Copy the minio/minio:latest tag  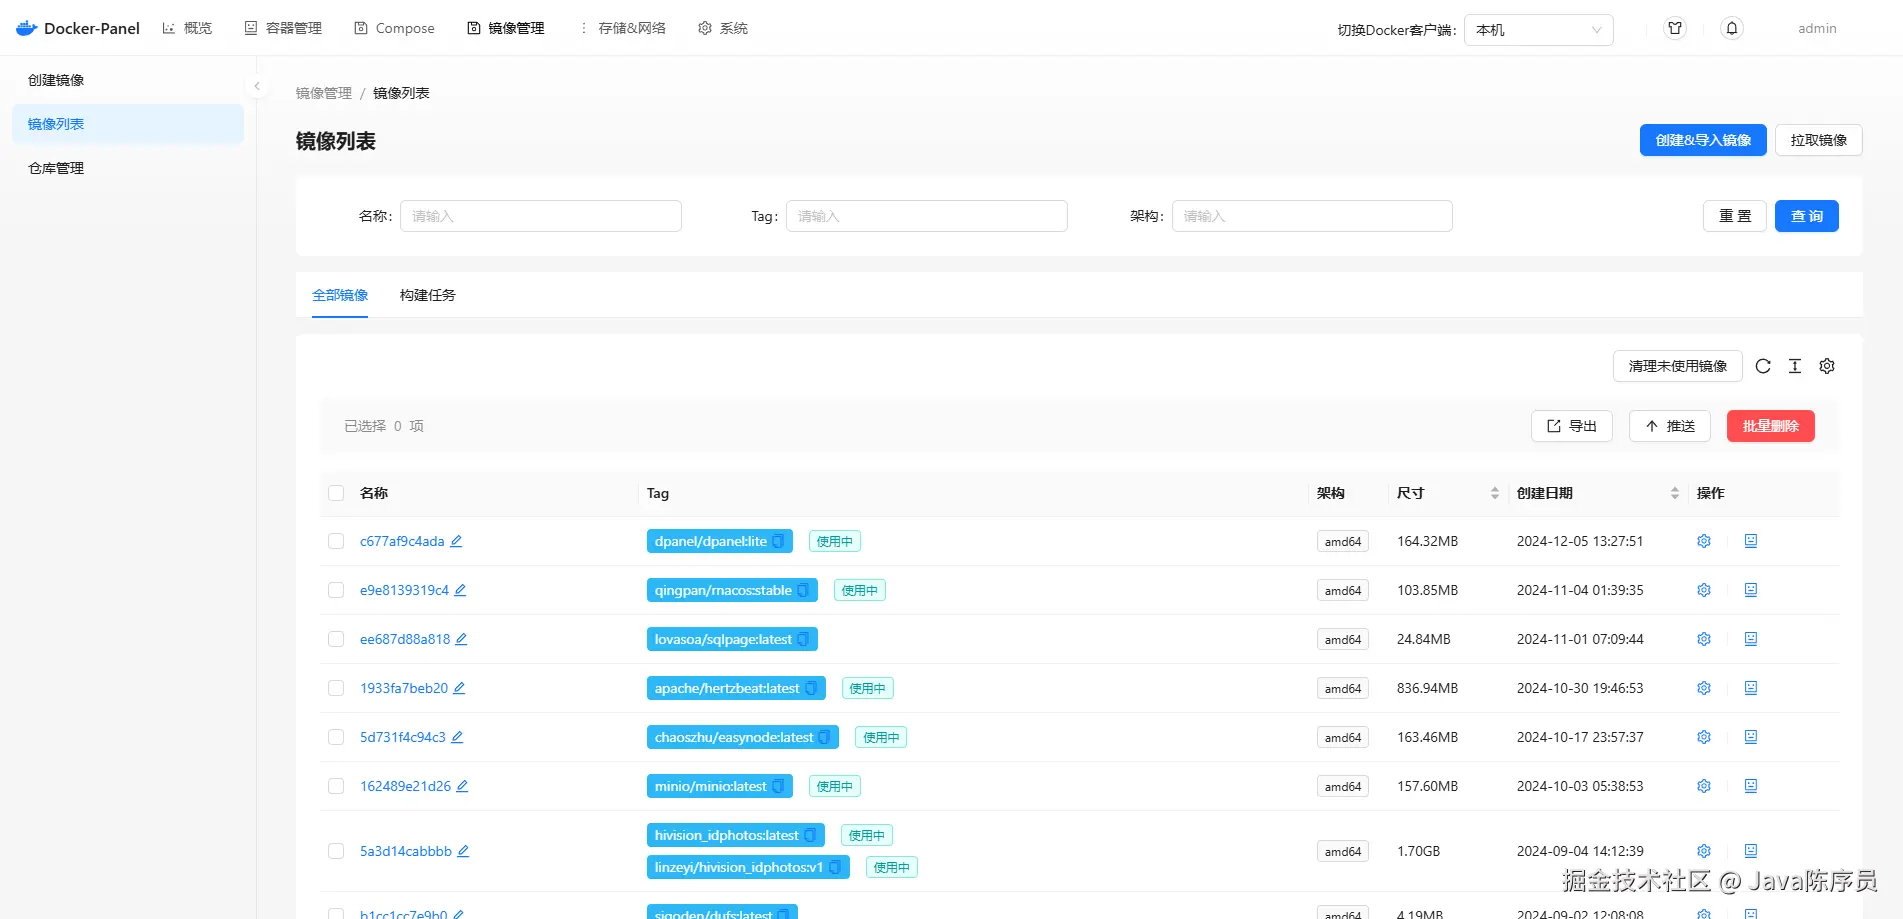[x=778, y=786]
